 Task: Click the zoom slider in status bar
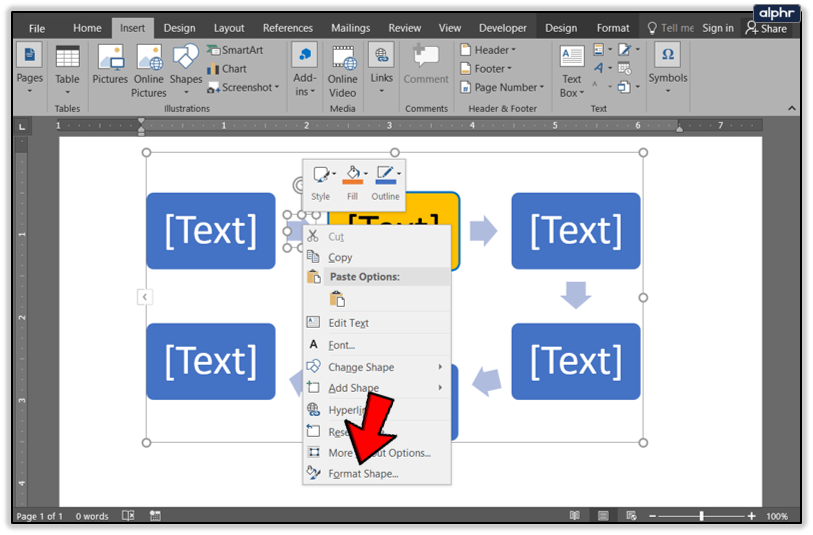tap(701, 516)
